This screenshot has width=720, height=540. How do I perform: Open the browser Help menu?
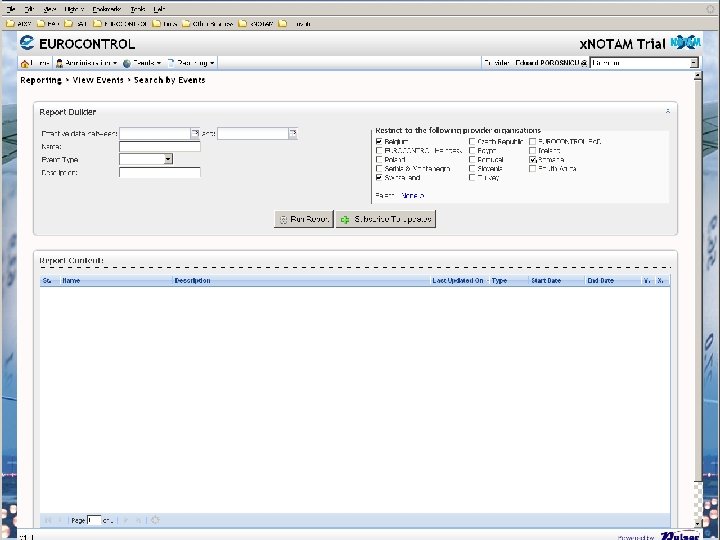pos(159,9)
